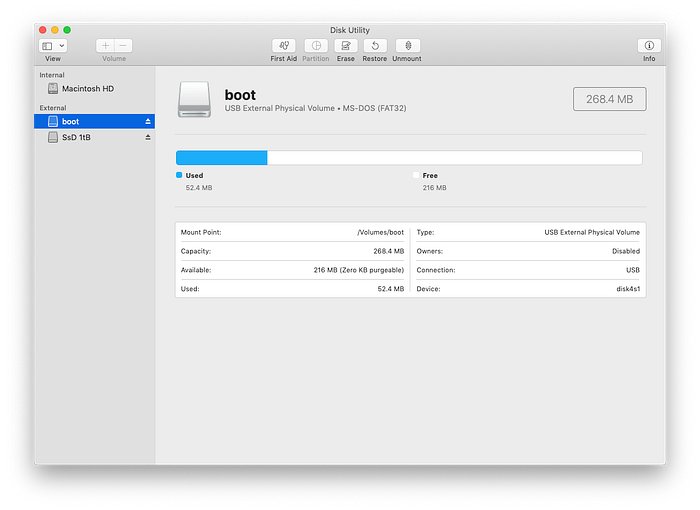Select SsD 1tB in the sidebar

point(95,138)
